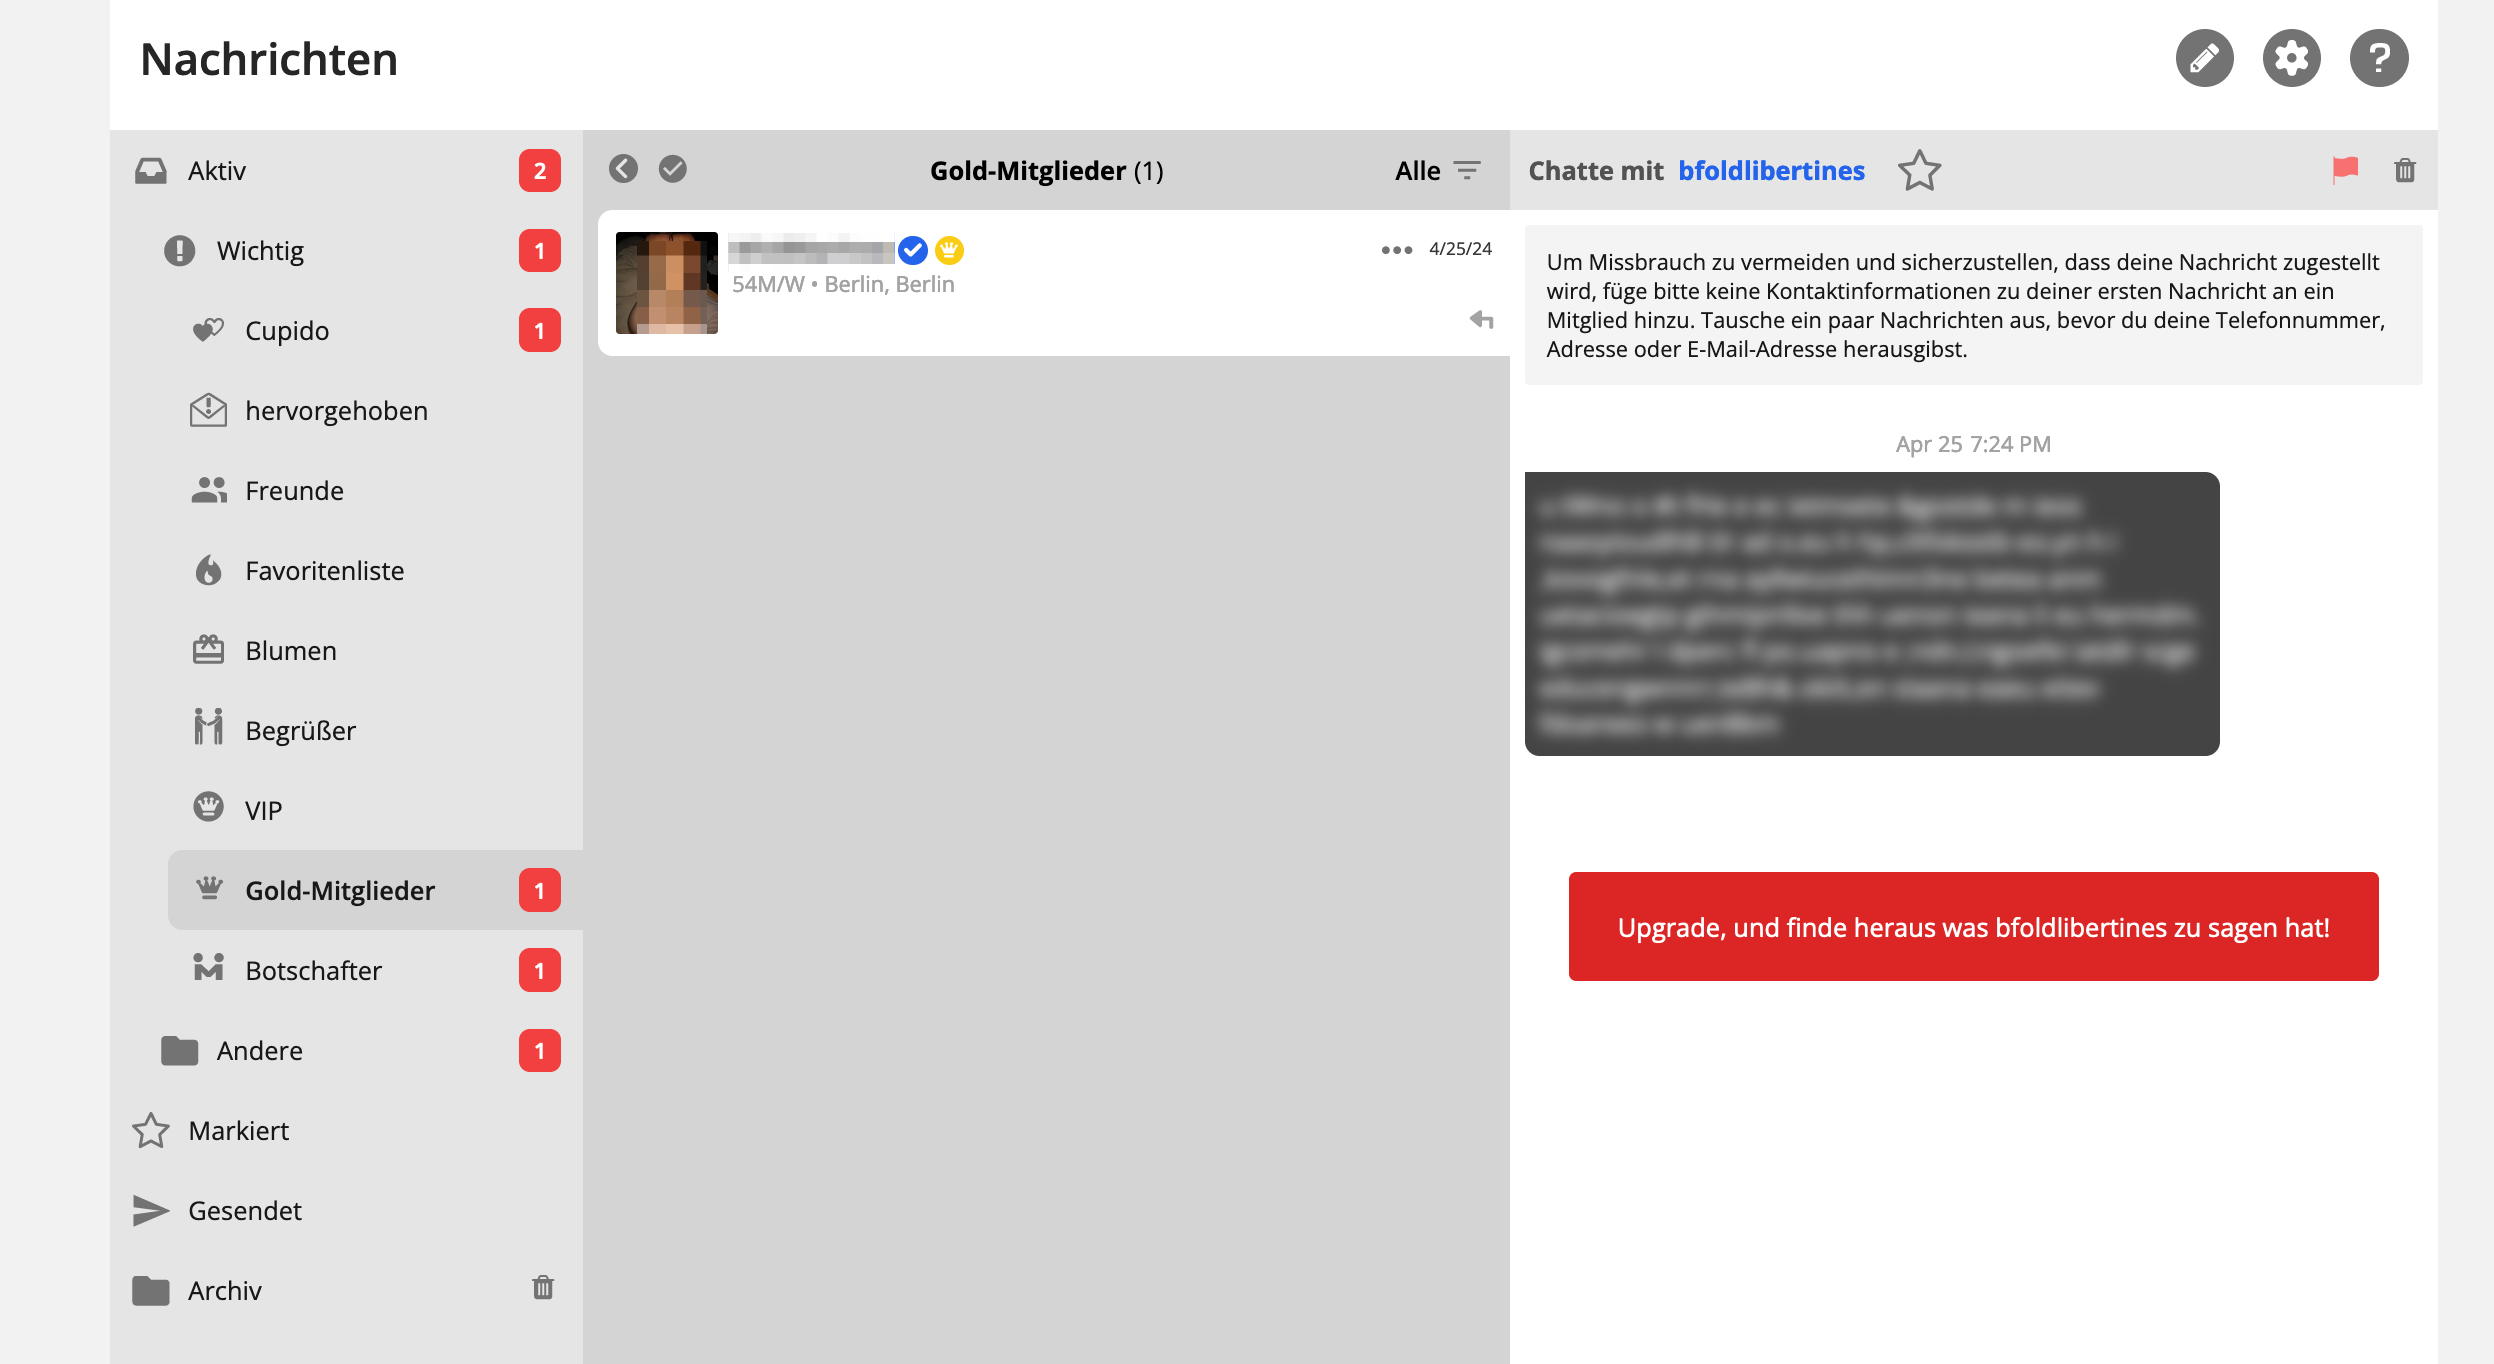Open message settings gear icon
The height and width of the screenshot is (1364, 2494).
click(2291, 59)
